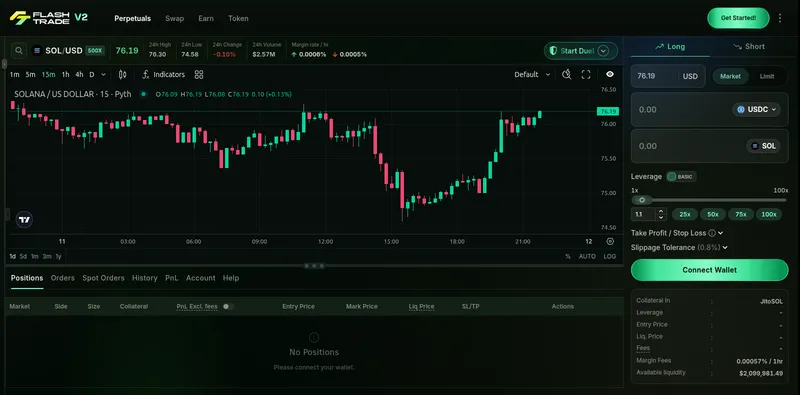
Task: Open the chart layout grid icon
Action: click(199, 75)
